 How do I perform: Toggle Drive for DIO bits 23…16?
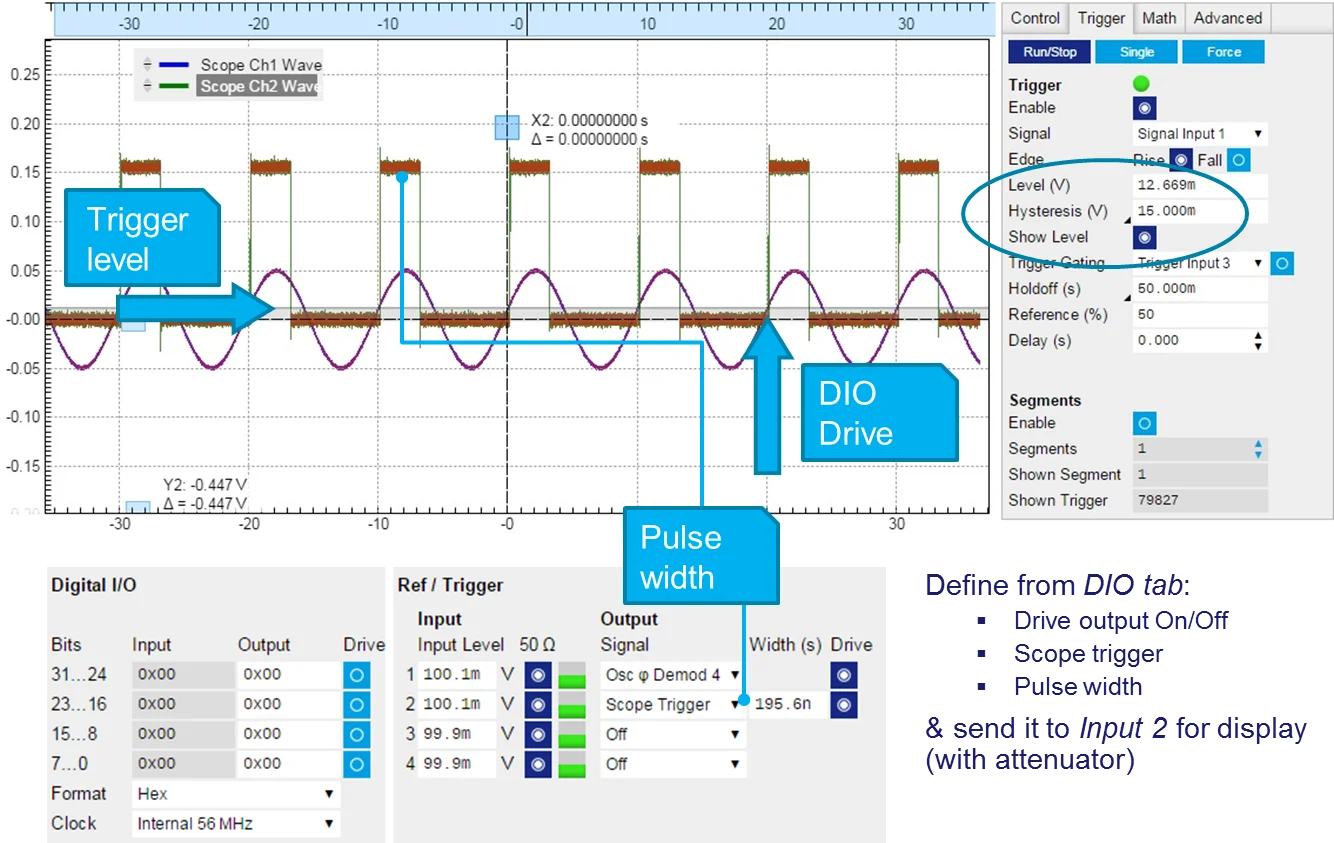(x=357, y=704)
